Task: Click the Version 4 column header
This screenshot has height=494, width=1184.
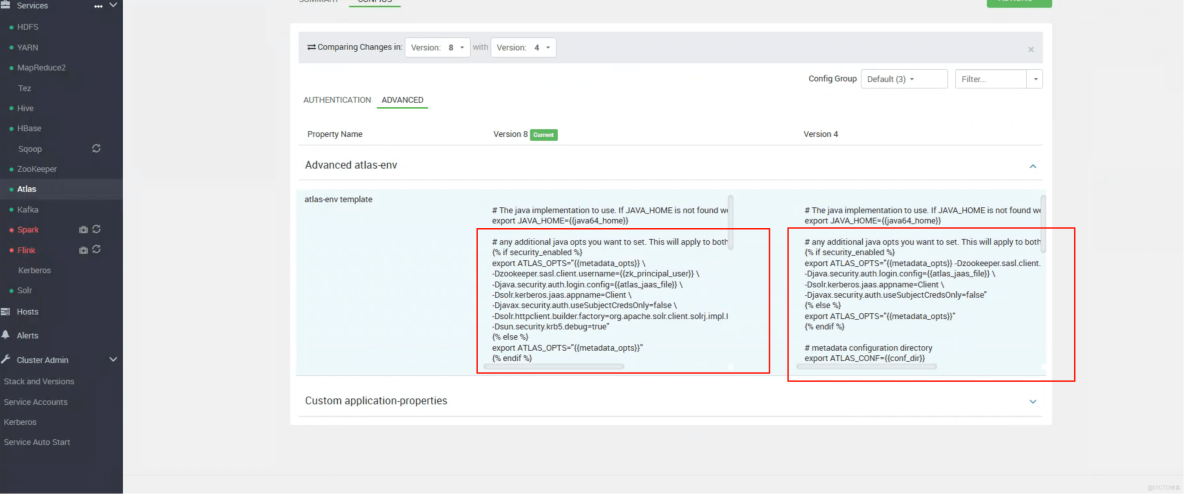Action: (x=821, y=134)
